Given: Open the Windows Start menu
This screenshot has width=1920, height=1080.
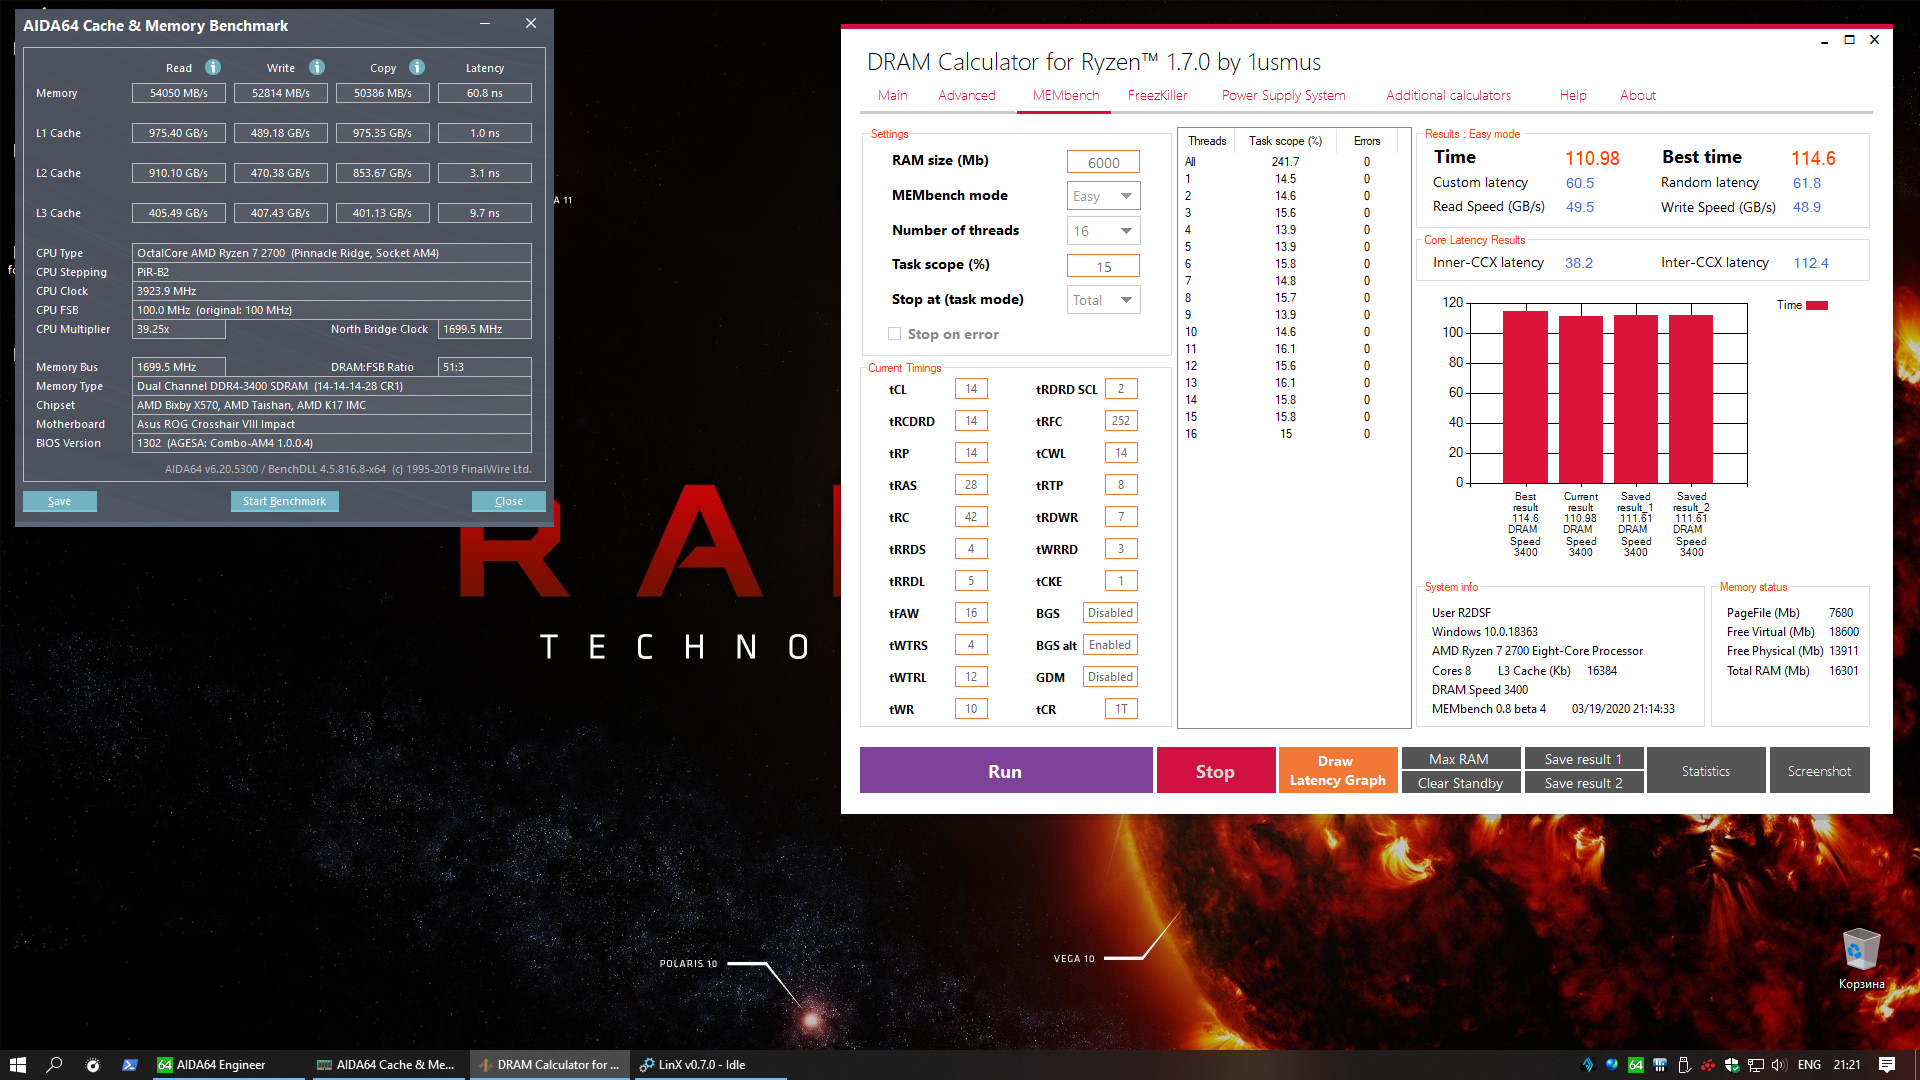Looking at the screenshot, I should (x=17, y=1065).
